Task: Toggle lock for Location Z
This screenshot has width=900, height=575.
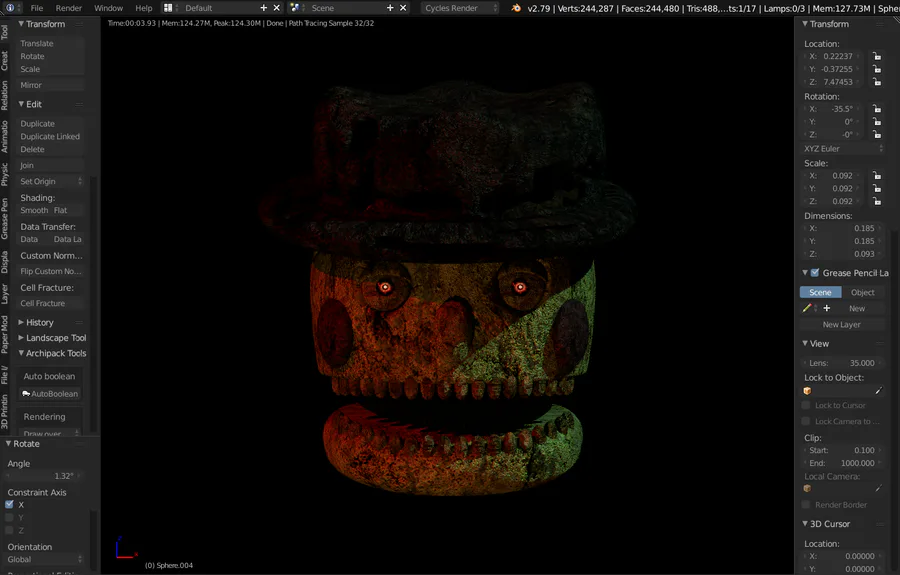Action: (877, 81)
